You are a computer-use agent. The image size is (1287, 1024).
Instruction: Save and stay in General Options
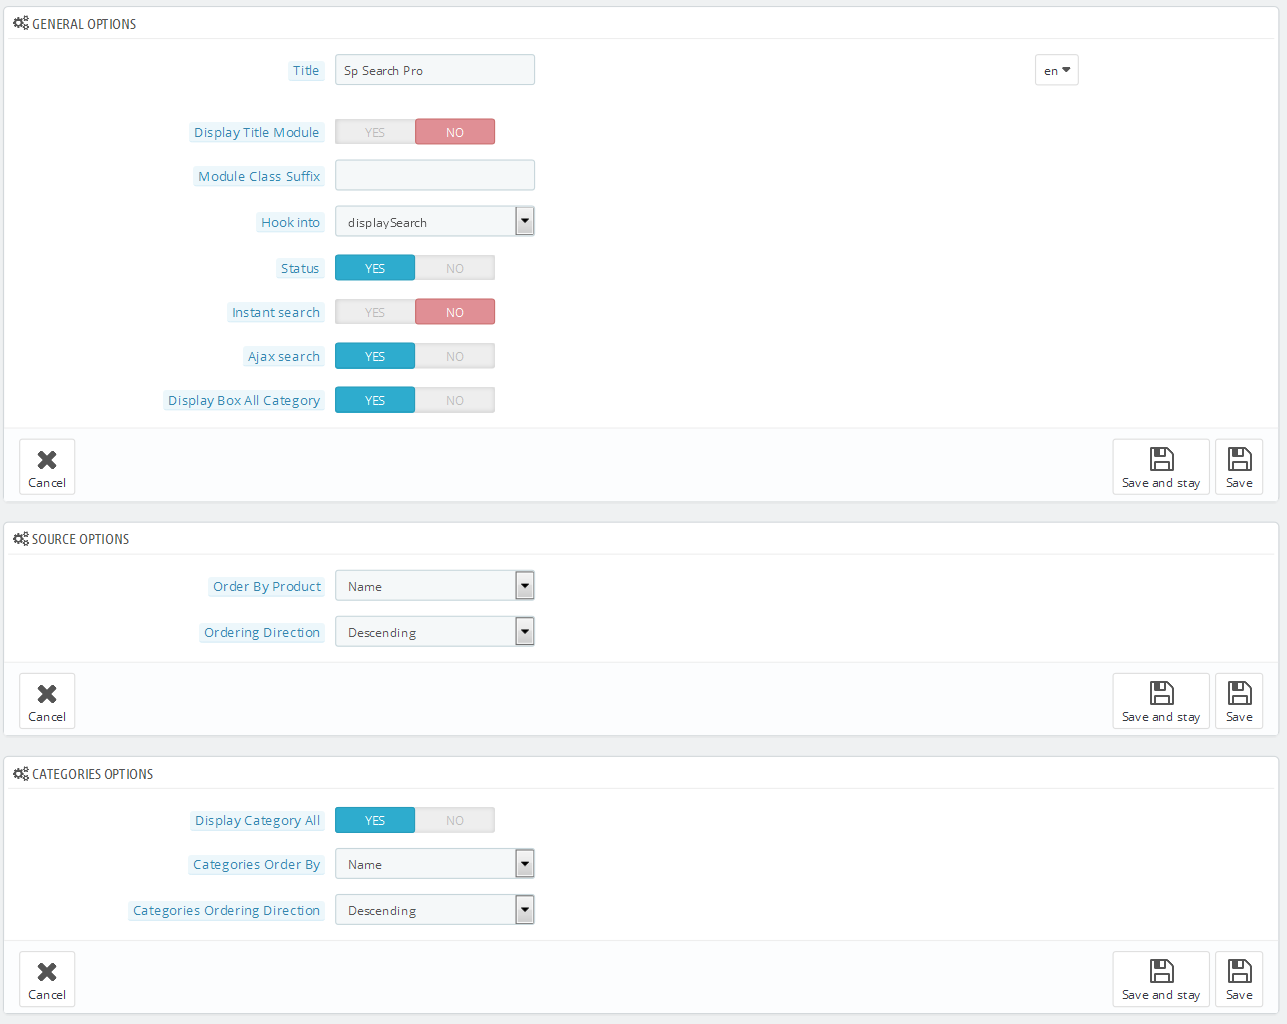point(1161,467)
